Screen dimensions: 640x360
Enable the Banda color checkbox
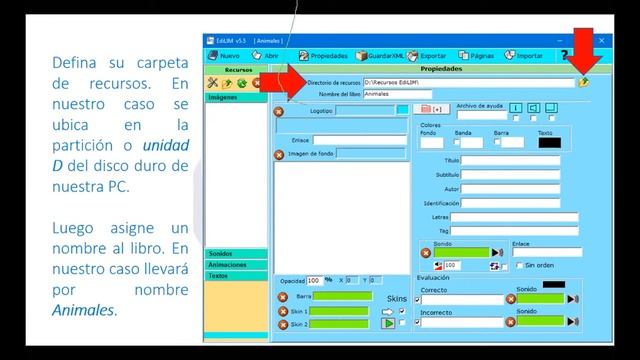pos(457,142)
